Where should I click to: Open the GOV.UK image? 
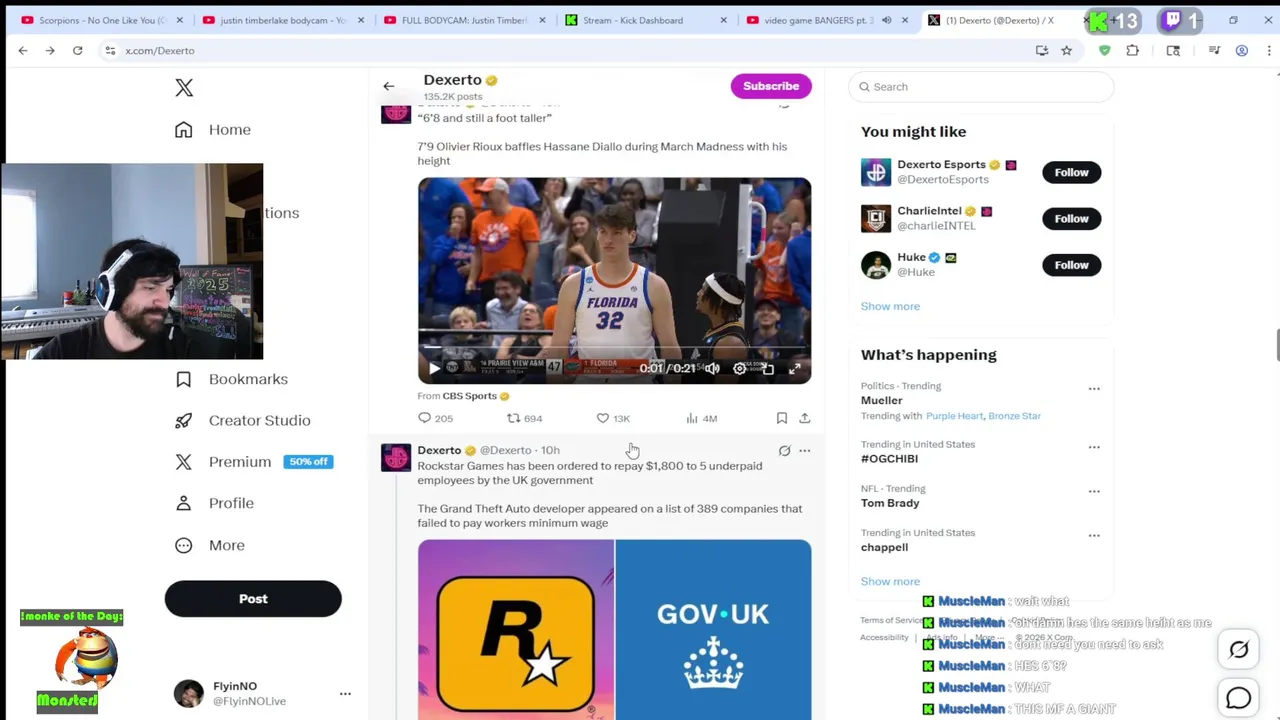(714, 630)
